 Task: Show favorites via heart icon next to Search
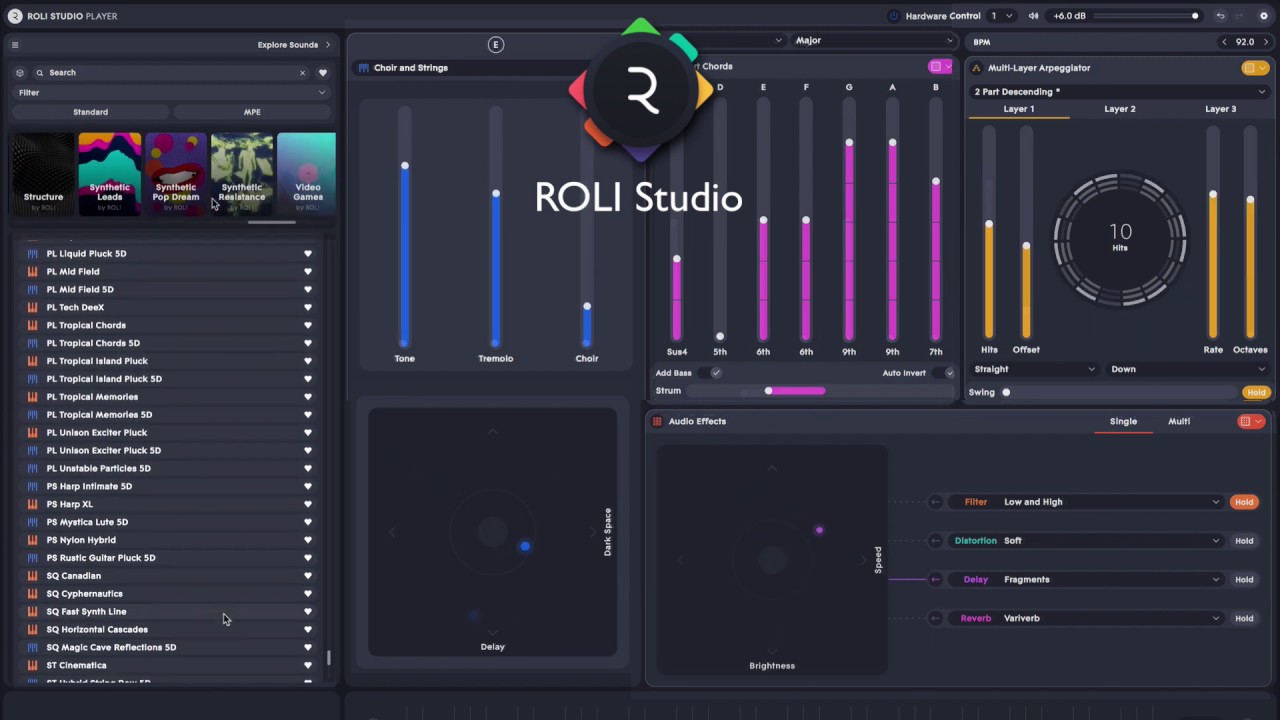click(x=322, y=73)
